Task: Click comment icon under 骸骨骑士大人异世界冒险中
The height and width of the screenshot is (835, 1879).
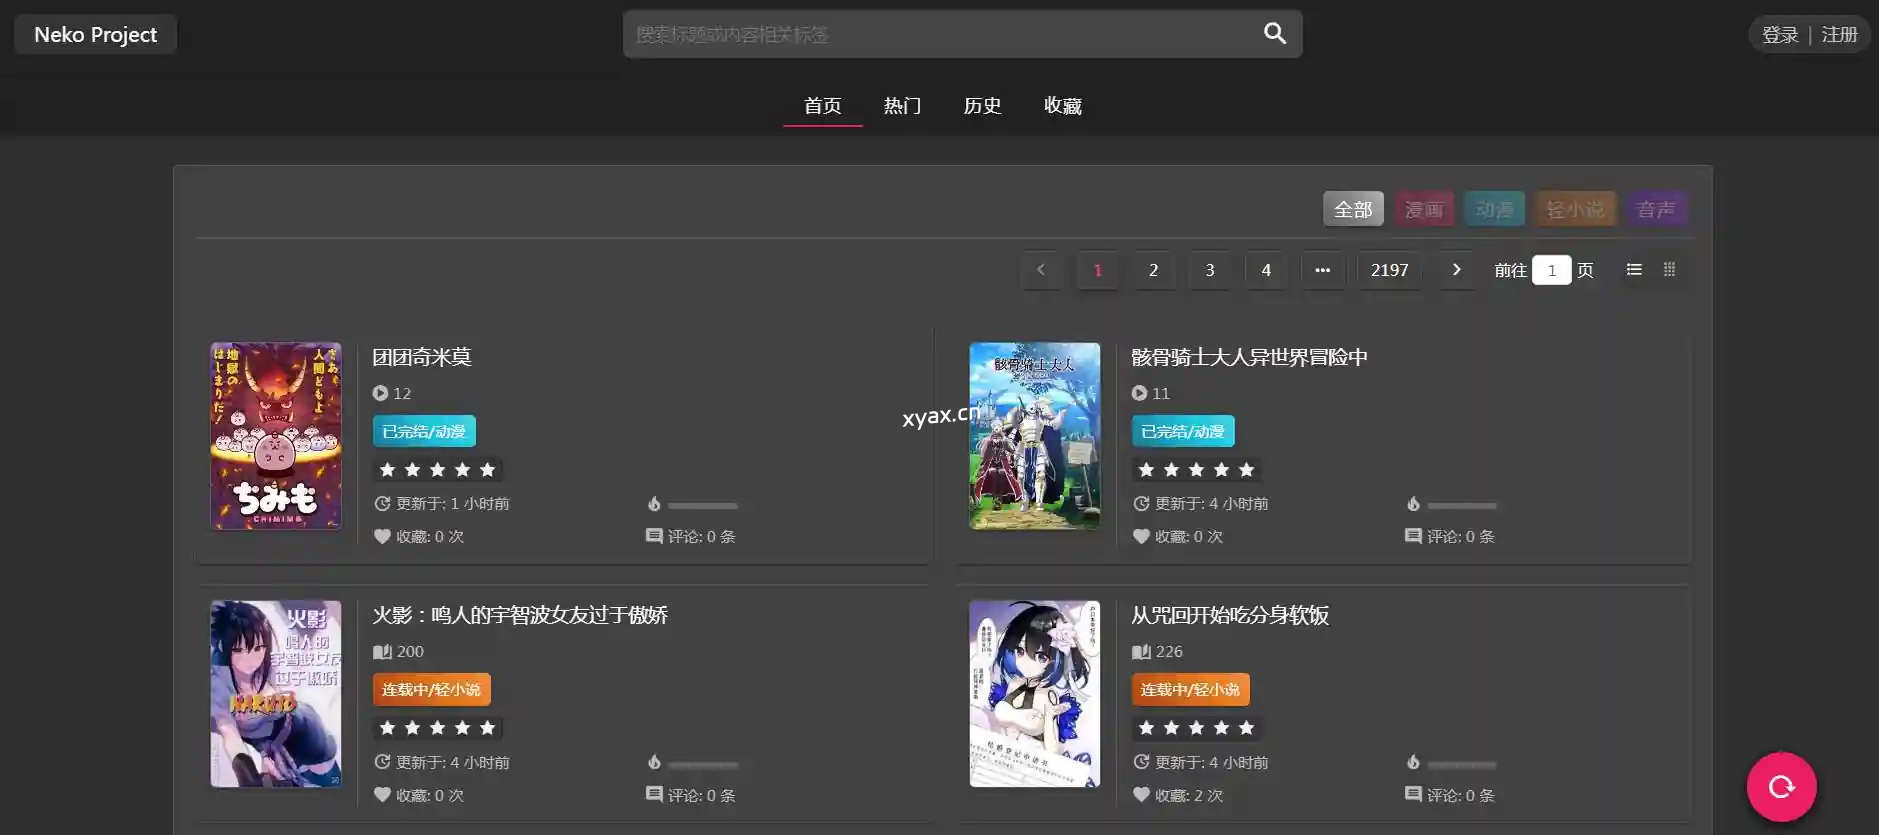Action: point(1413,536)
